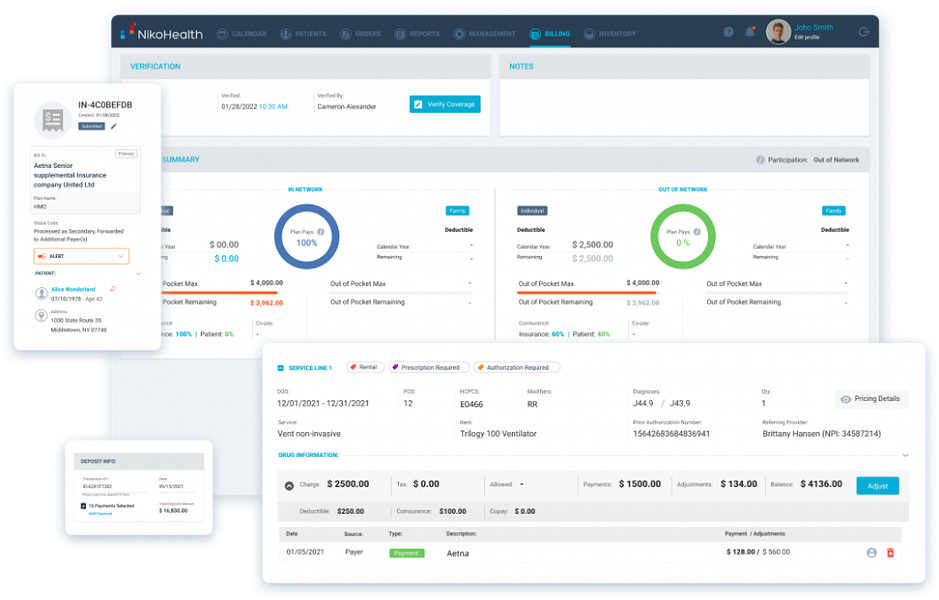Click the Total Deposit Amount $ 16,830.00
The width and height of the screenshot is (939, 600).
(173, 511)
